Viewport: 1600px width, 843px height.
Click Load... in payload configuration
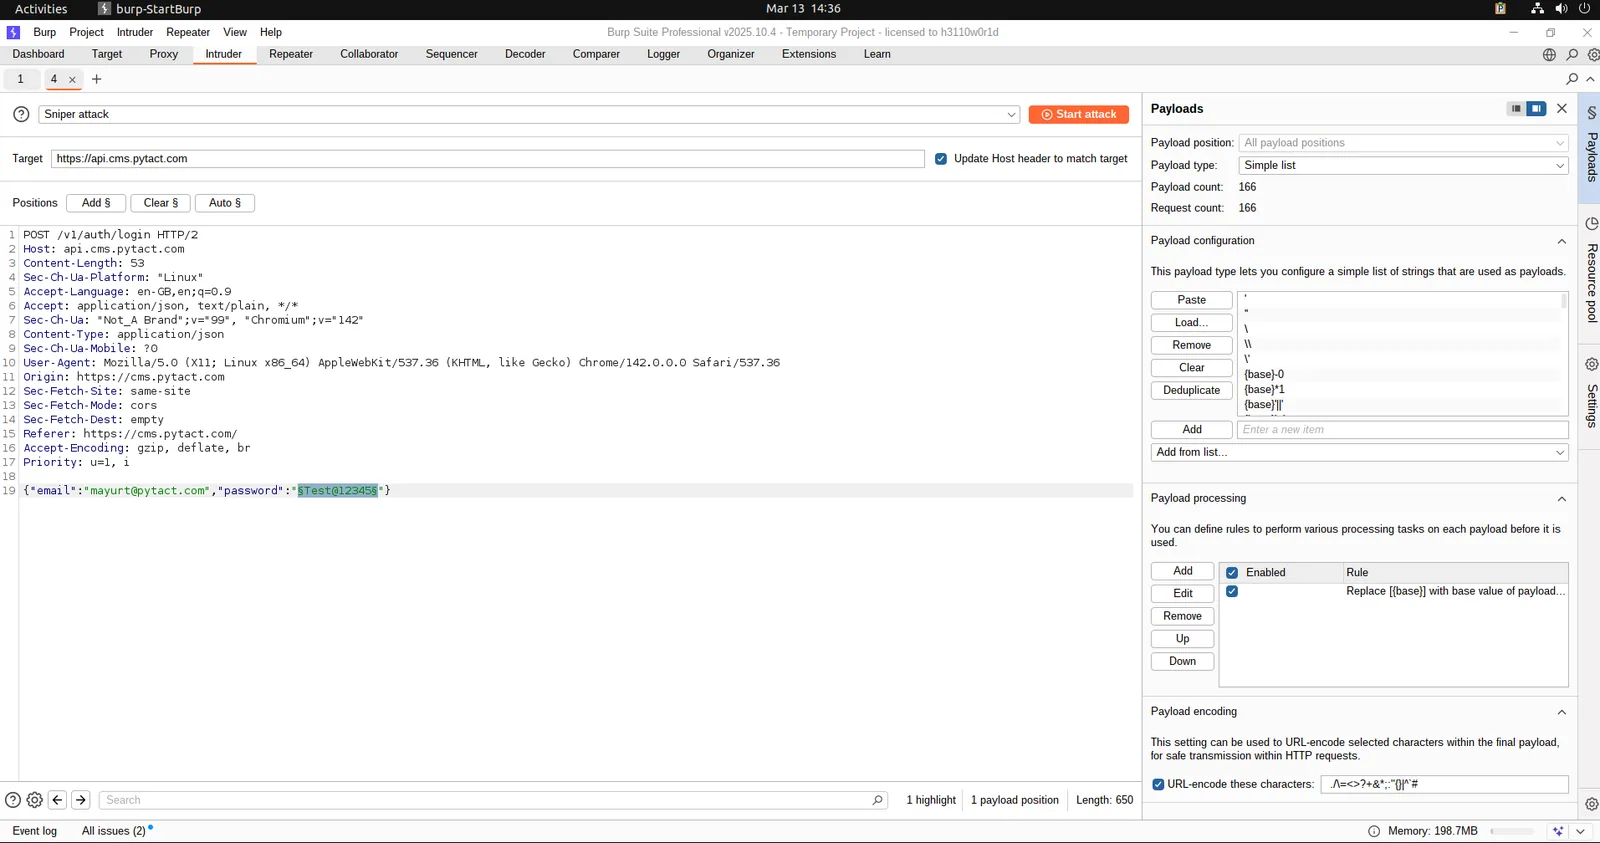tap(1192, 323)
